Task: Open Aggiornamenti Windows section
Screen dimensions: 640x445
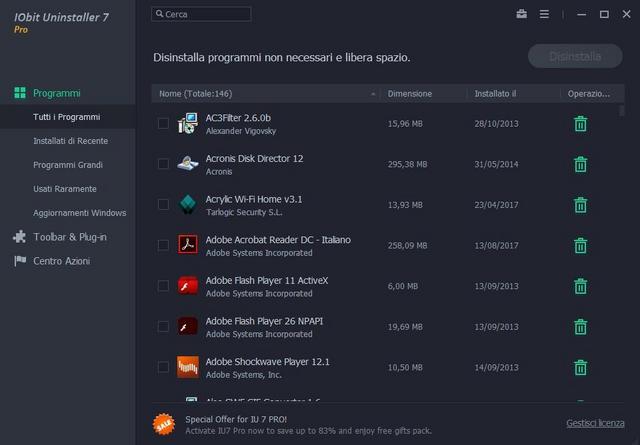Action: [80, 213]
